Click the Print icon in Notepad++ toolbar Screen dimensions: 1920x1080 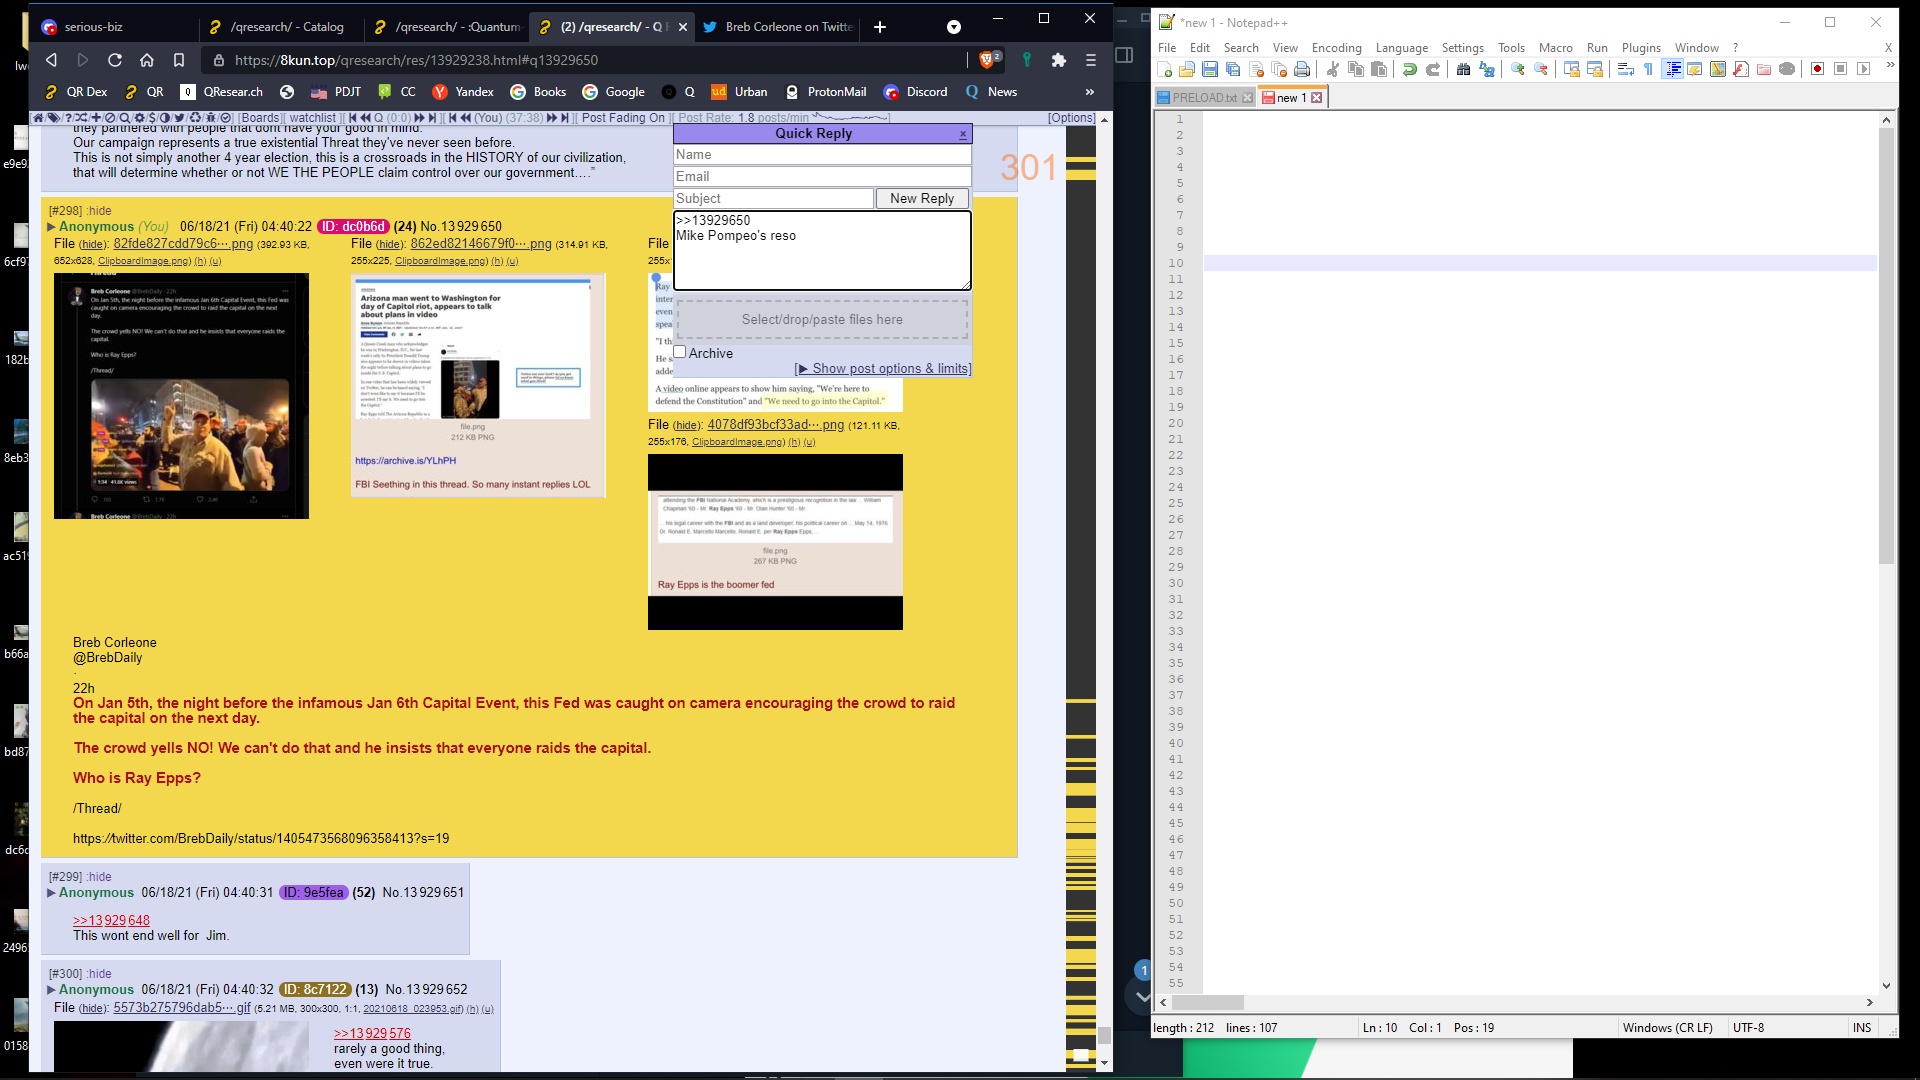[1302, 69]
